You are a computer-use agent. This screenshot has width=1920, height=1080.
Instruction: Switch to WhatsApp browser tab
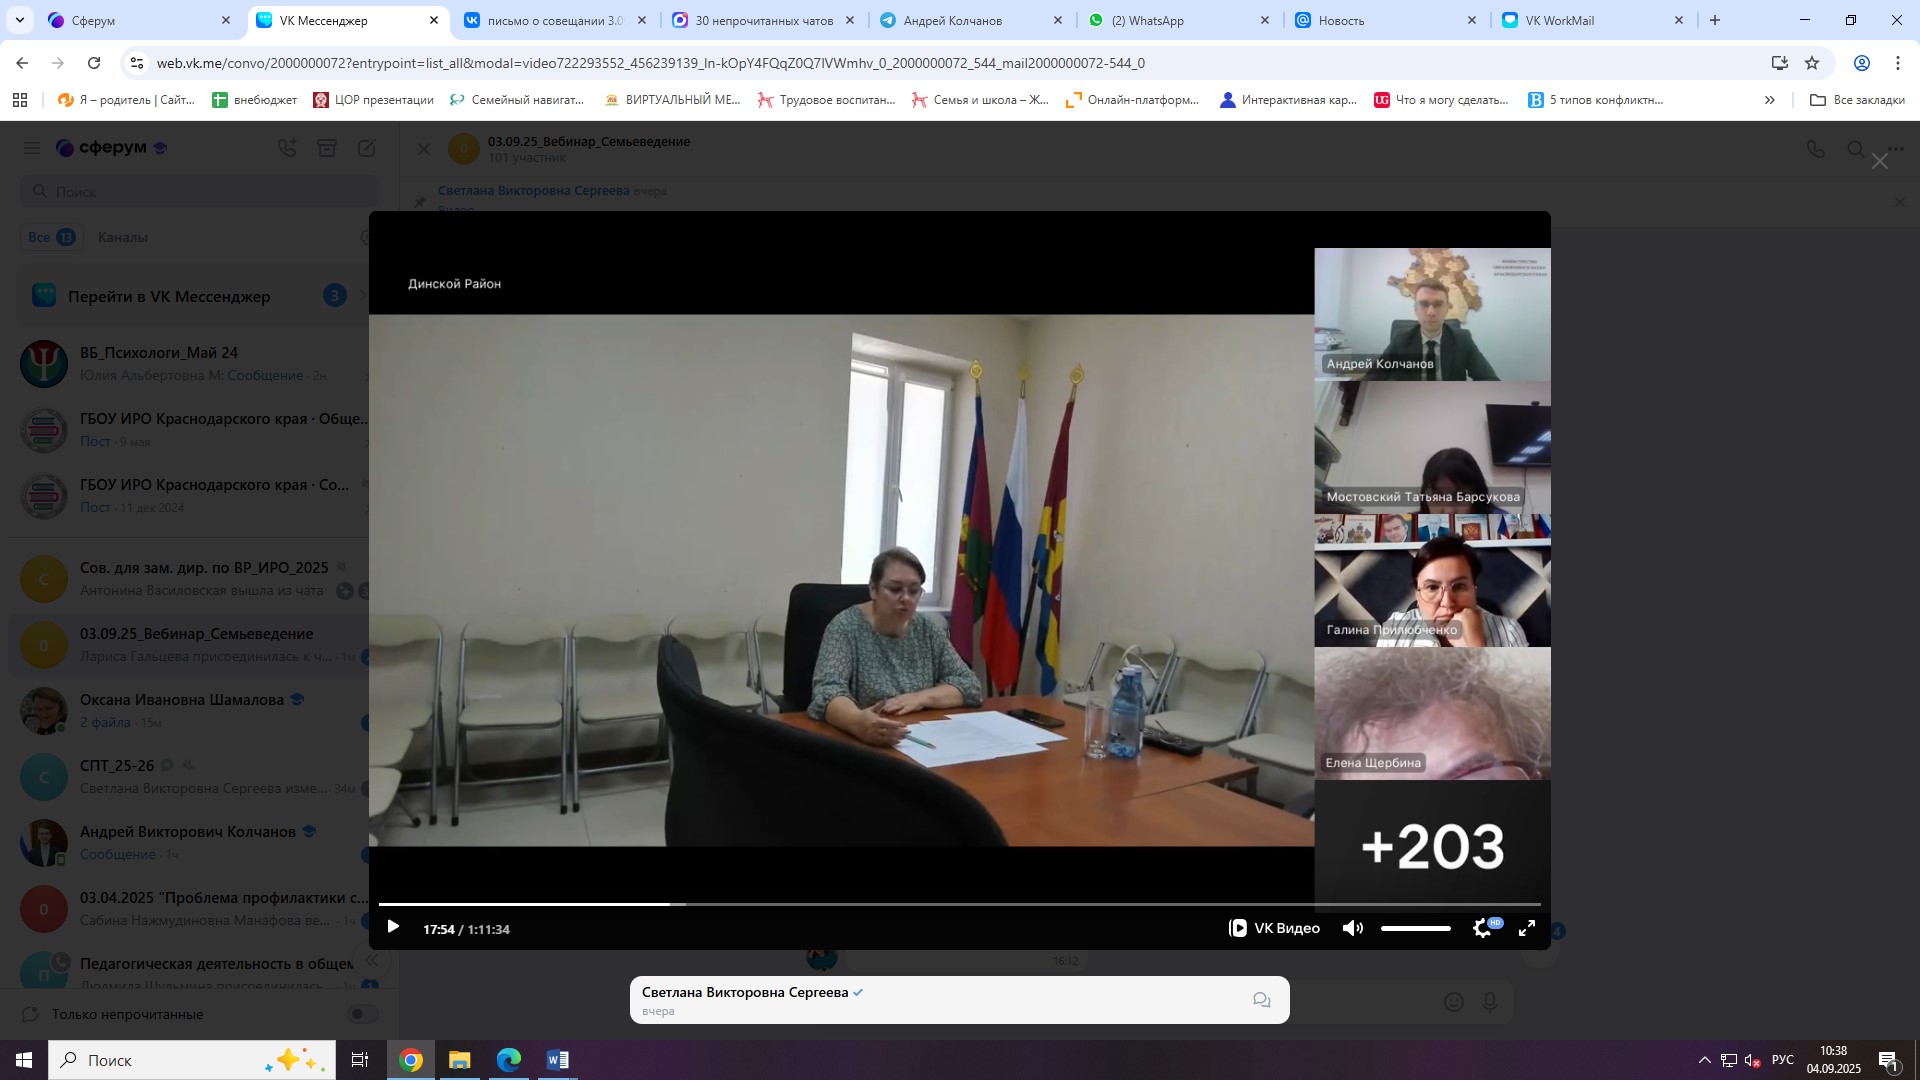pyautogui.click(x=1147, y=20)
